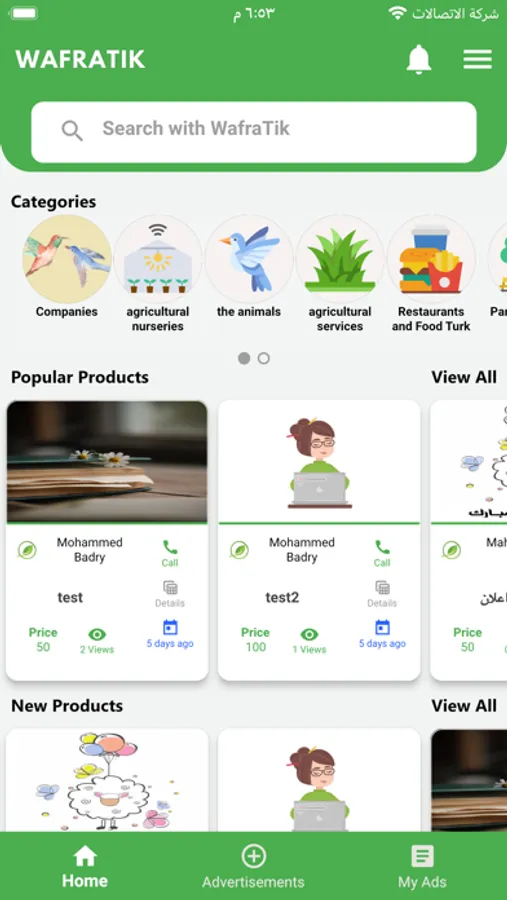Viewport: 507px width, 900px height.
Task: View All New Products
Action: tap(464, 705)
